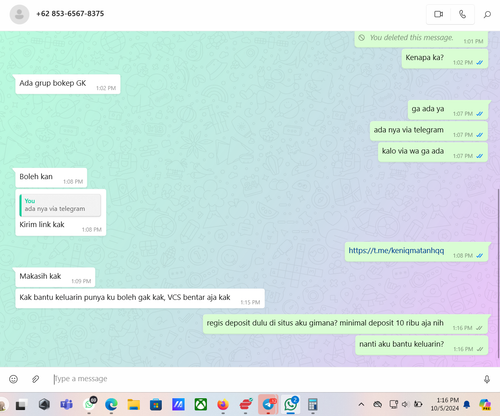Start a video call with the contact
The width and height of the screenshot is (500, 416).
[438, 14]
